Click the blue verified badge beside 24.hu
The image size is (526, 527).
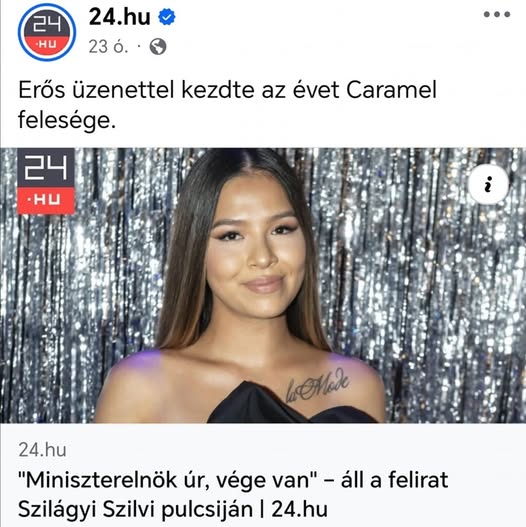click(x=167, y=17)
